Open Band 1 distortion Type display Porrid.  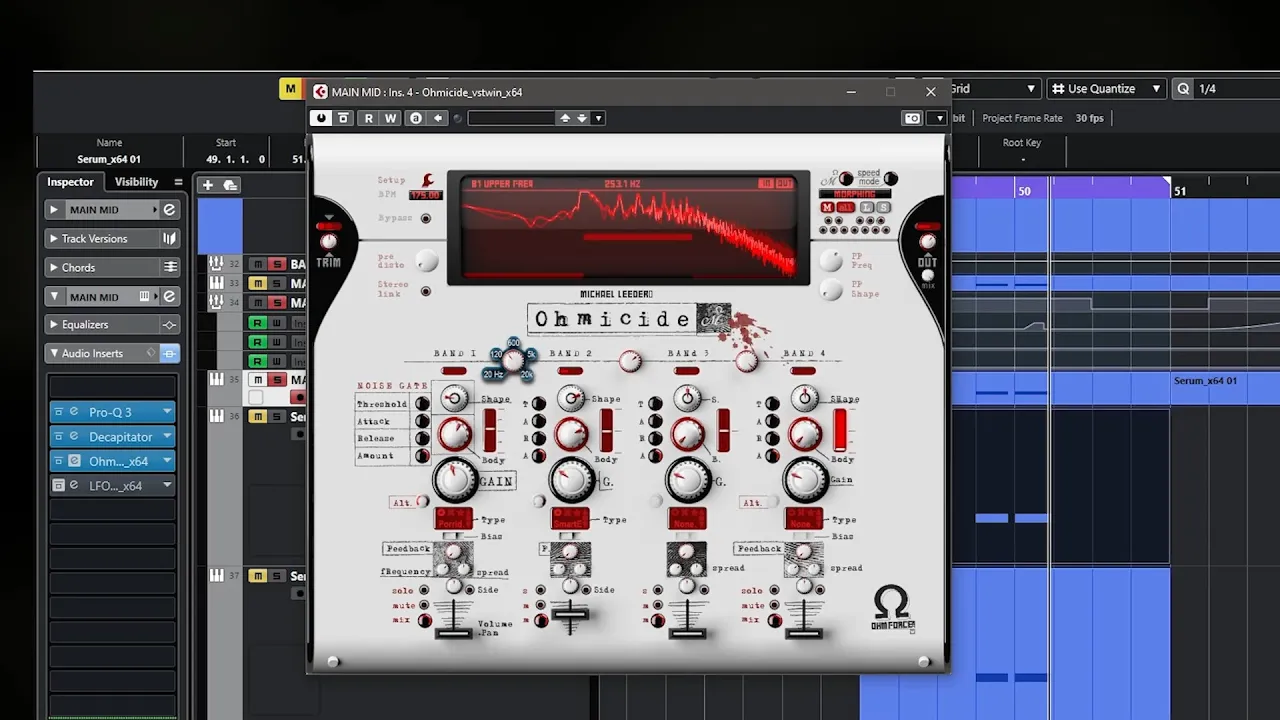453,519
